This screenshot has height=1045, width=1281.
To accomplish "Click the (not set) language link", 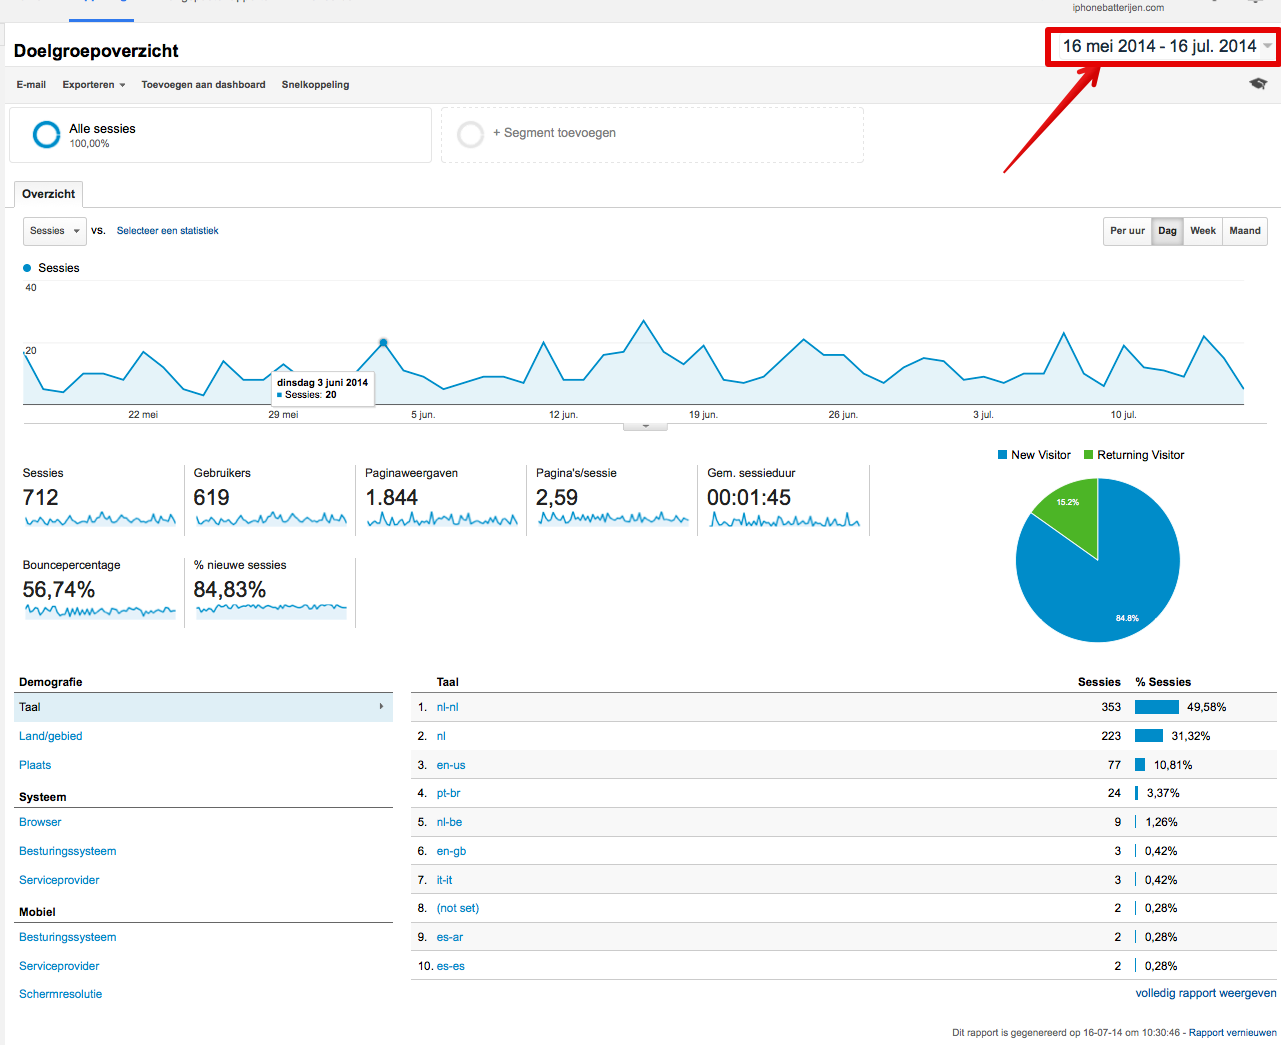I will pos(458,908).
